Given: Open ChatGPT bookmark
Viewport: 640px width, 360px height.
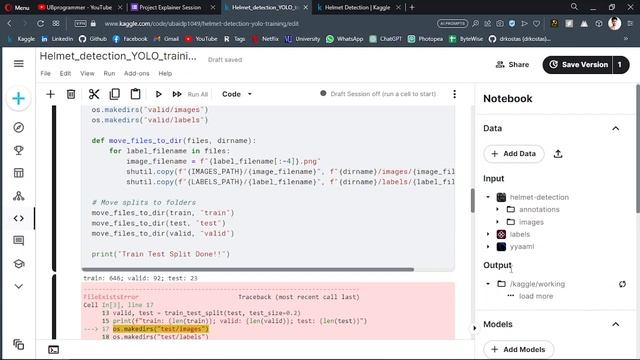Looking at the screenshot, I should click(385, 39).
